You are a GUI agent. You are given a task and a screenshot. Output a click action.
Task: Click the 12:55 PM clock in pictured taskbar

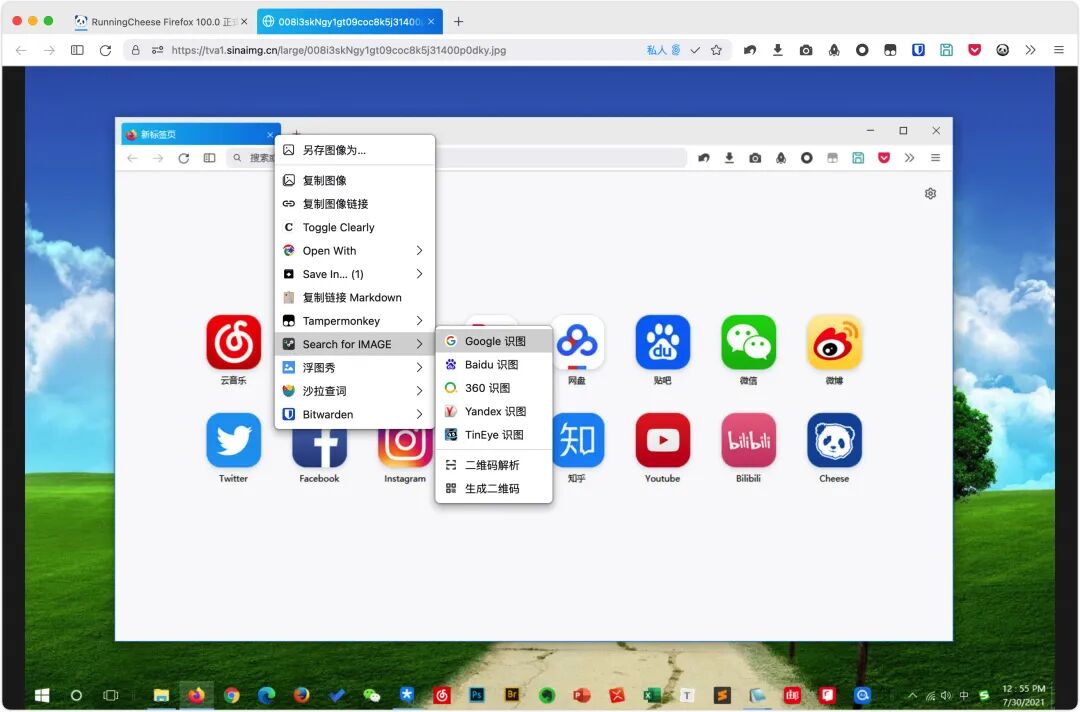(x=1024, y=689)
